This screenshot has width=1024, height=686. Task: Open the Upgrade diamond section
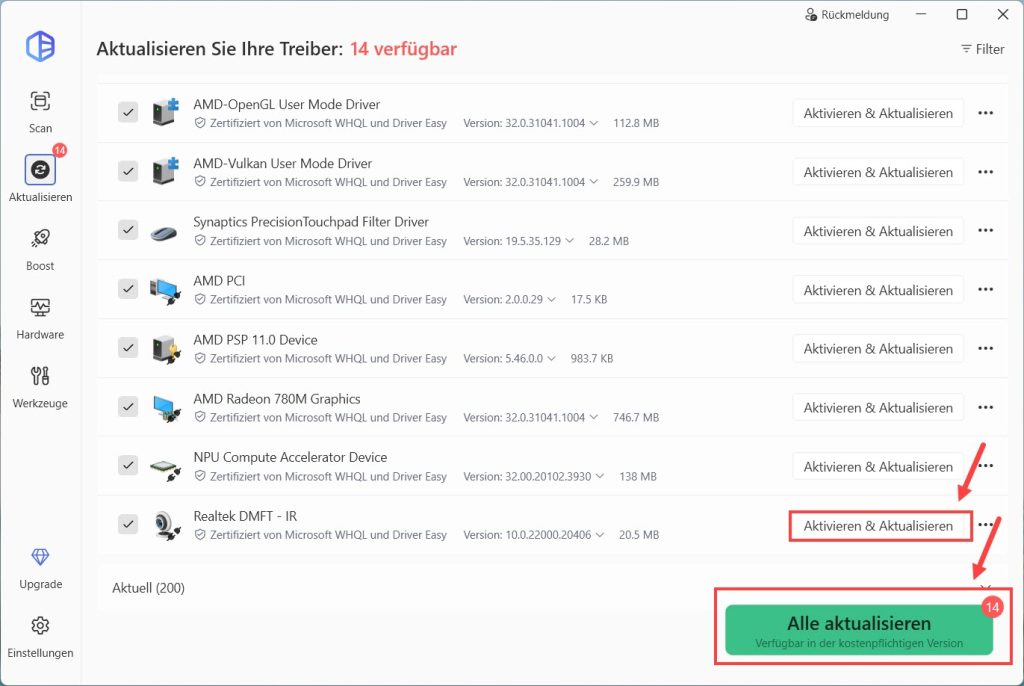click(40, 568)
